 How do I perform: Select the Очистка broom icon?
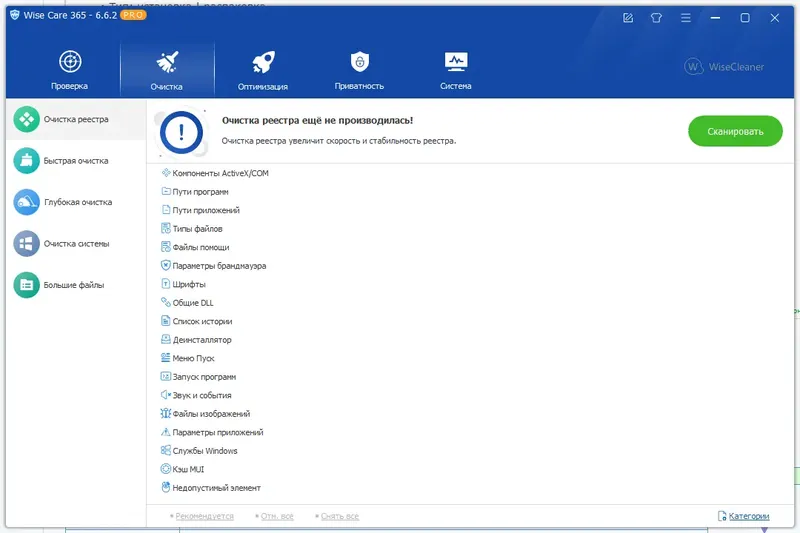[x=167, y=62]
